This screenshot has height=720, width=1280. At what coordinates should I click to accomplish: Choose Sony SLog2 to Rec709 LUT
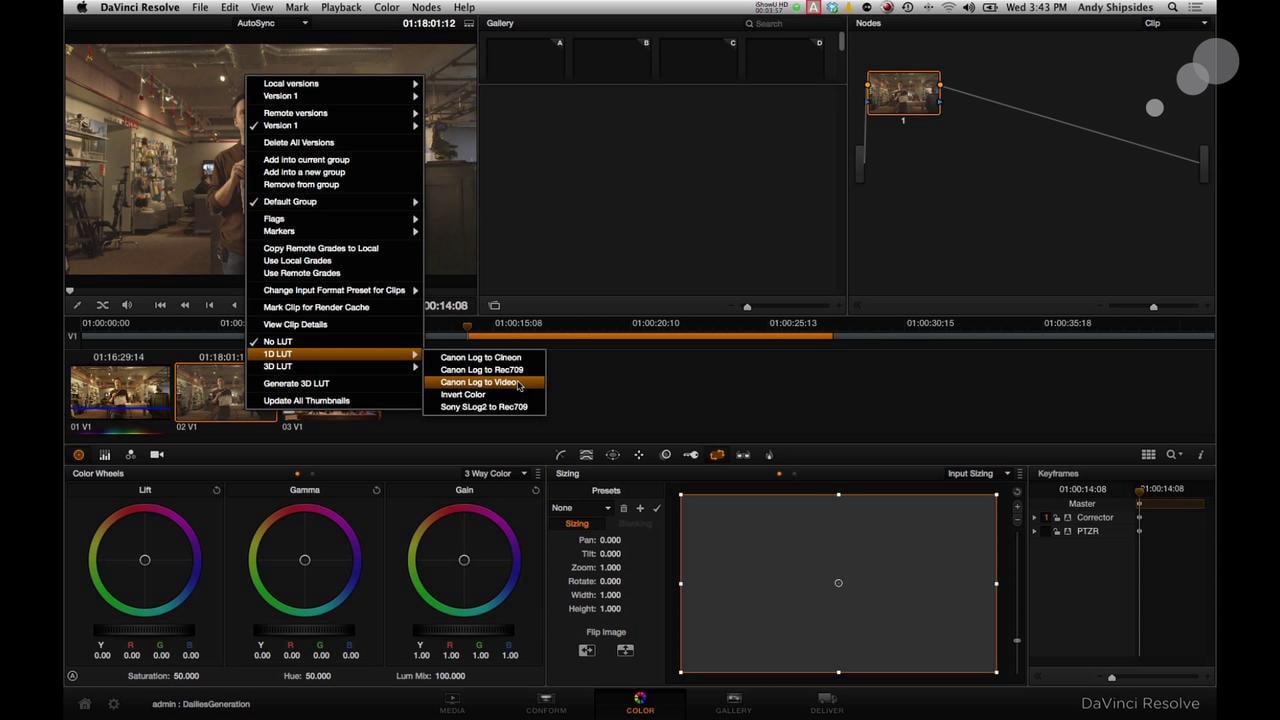click(484, 407)
